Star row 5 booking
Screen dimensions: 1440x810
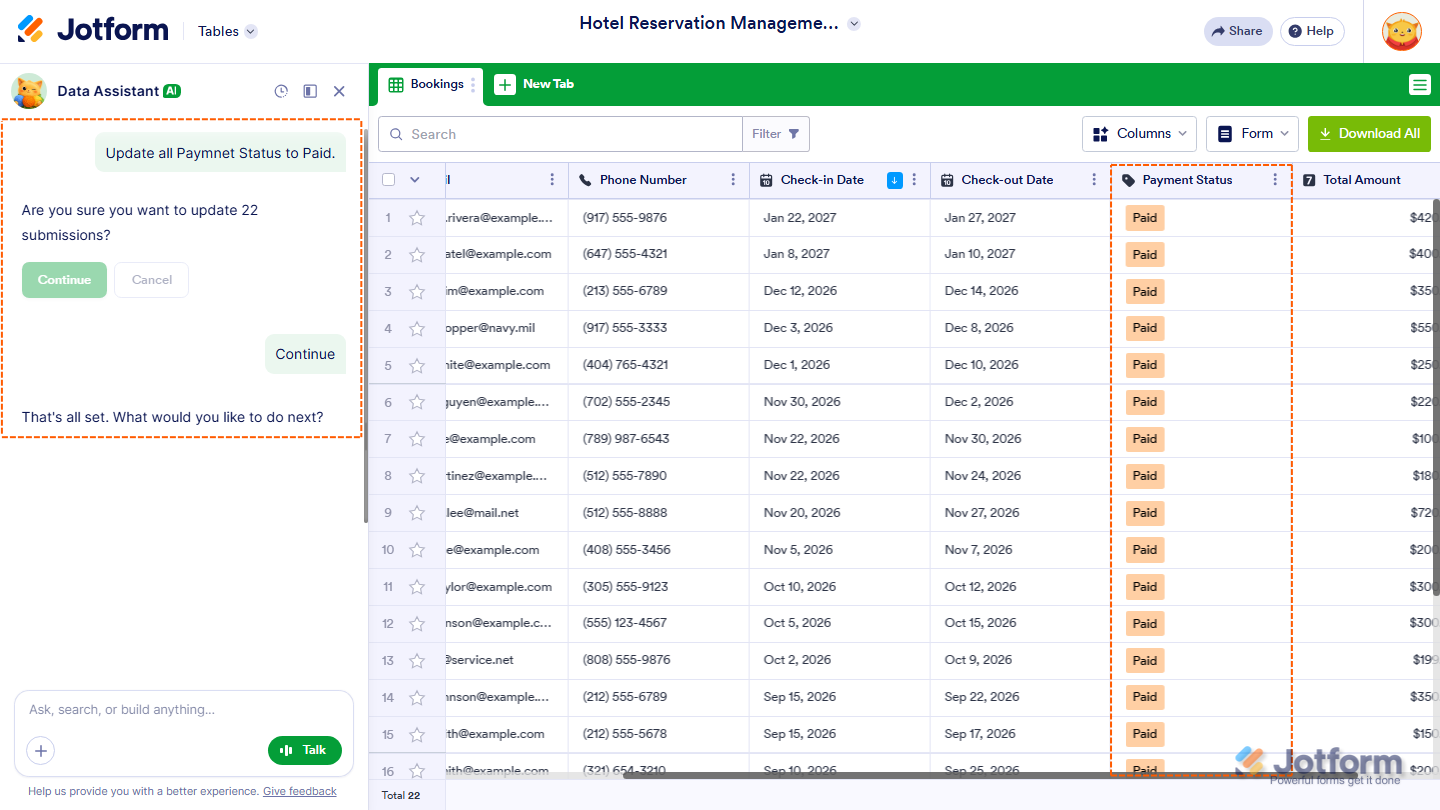point(417,366)
